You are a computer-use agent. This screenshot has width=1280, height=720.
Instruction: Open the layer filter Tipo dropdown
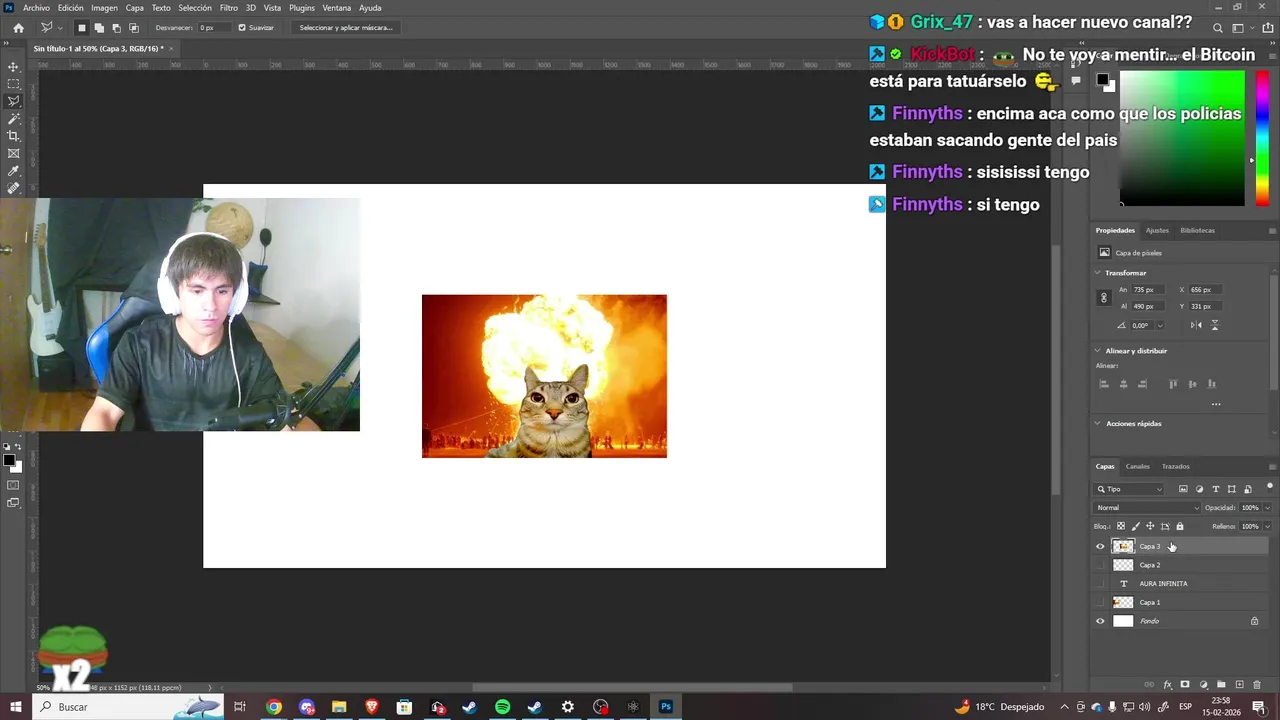(x=1130, y=489)
